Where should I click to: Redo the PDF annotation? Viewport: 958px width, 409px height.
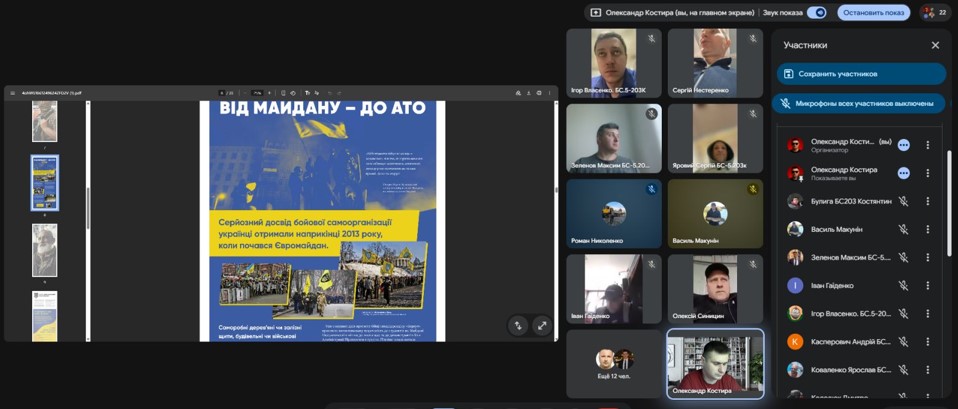339,93
